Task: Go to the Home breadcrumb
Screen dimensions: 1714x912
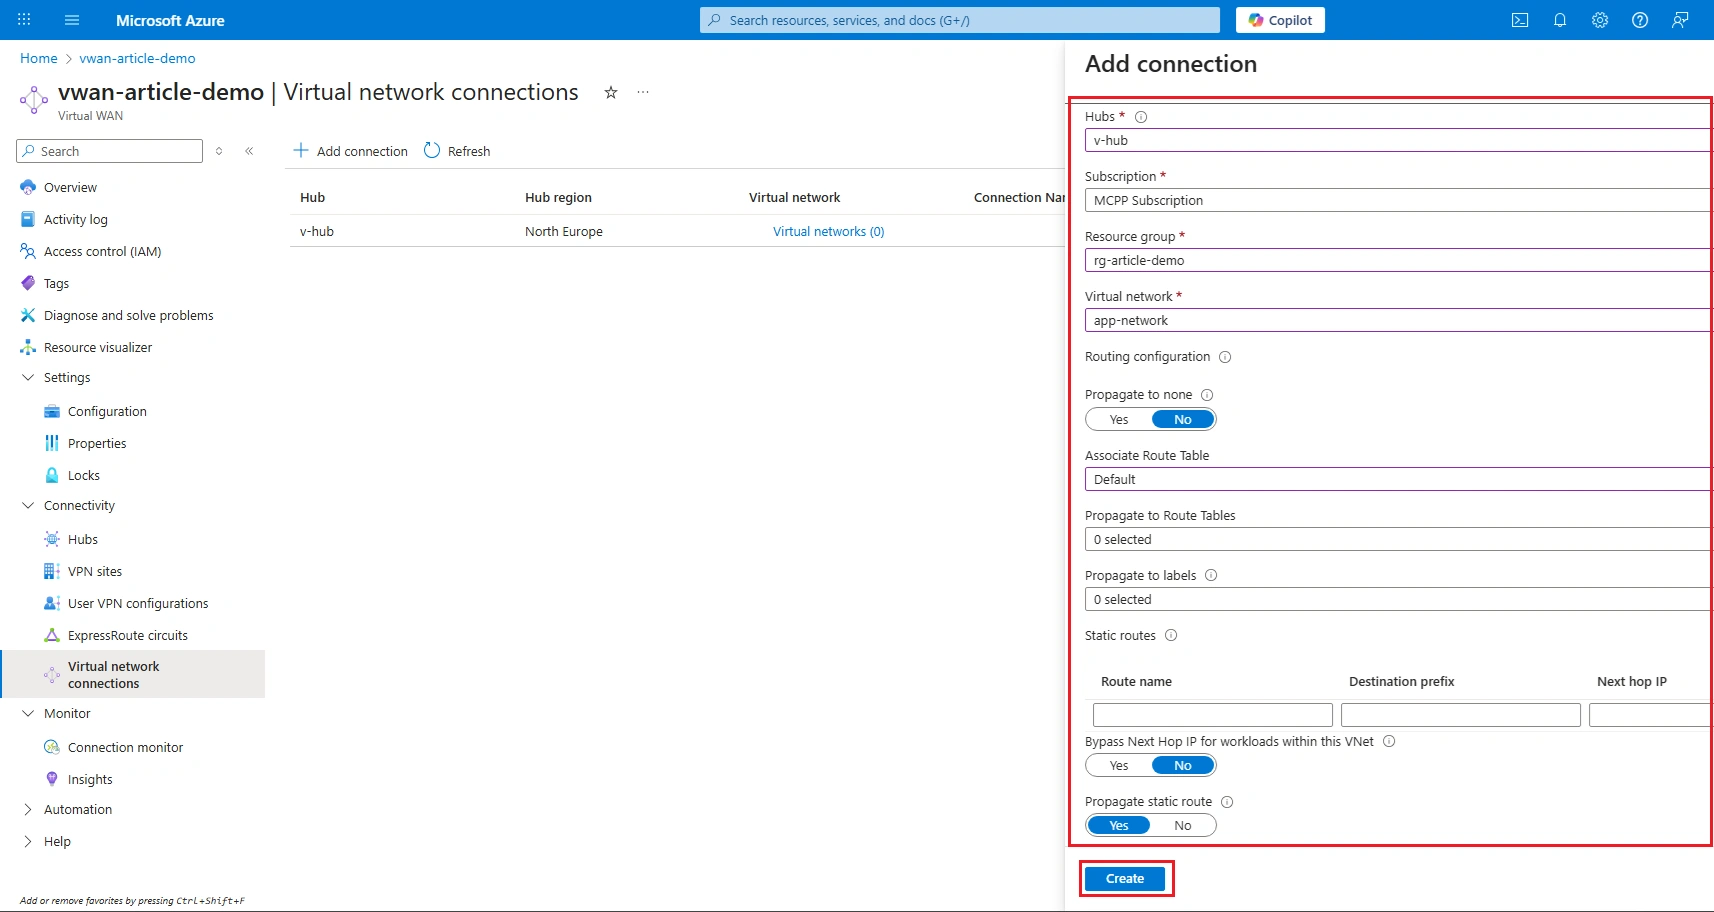Action: point(39,58)
